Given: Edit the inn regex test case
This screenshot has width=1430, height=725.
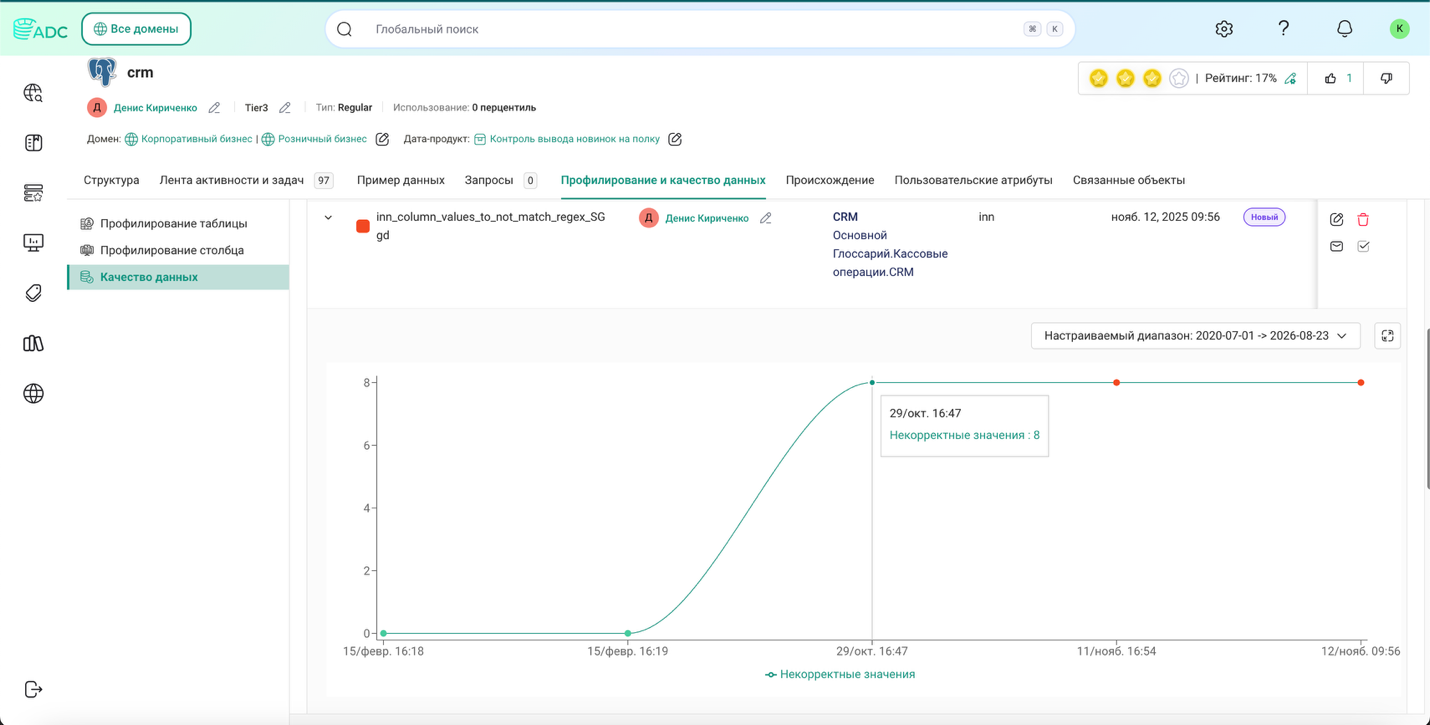Looking at the screenshot, I should [x=1337, y=219].
